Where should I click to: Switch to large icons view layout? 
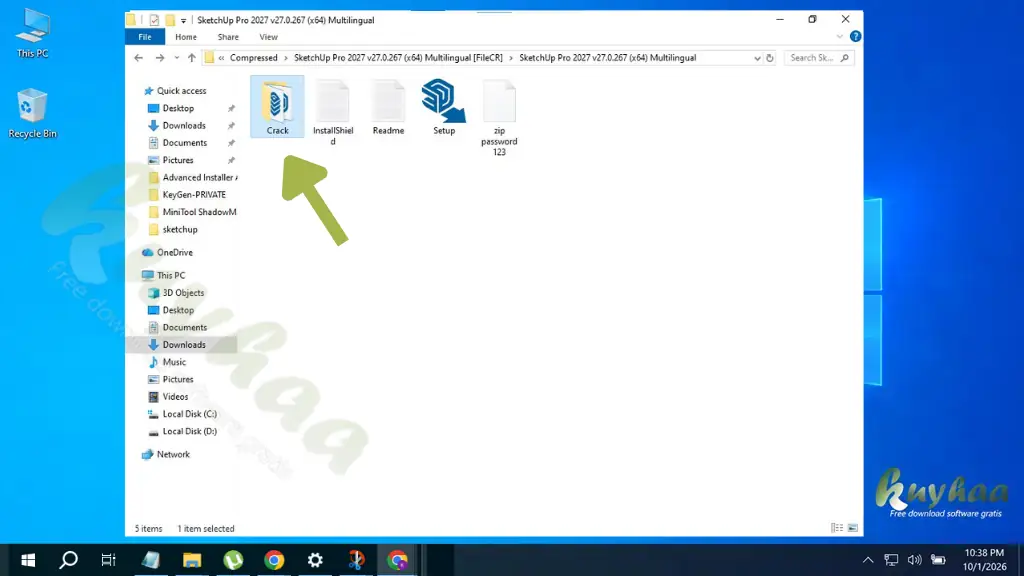click(x=853, y=528)
